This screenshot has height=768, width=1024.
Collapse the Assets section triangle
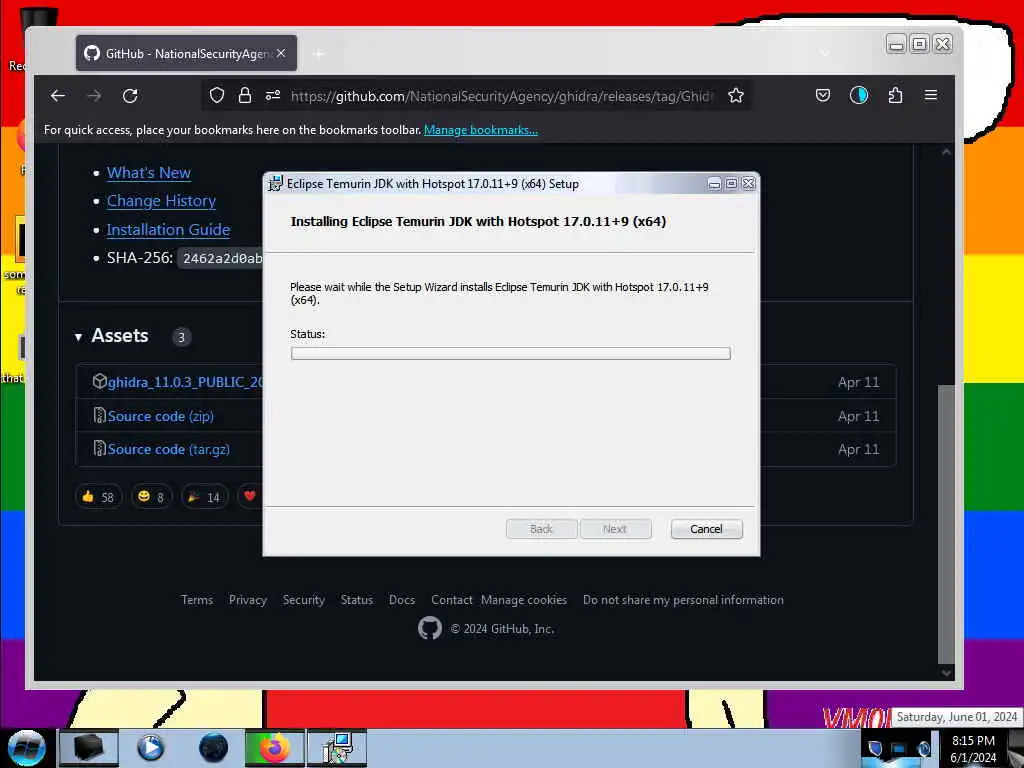(78, 337)
